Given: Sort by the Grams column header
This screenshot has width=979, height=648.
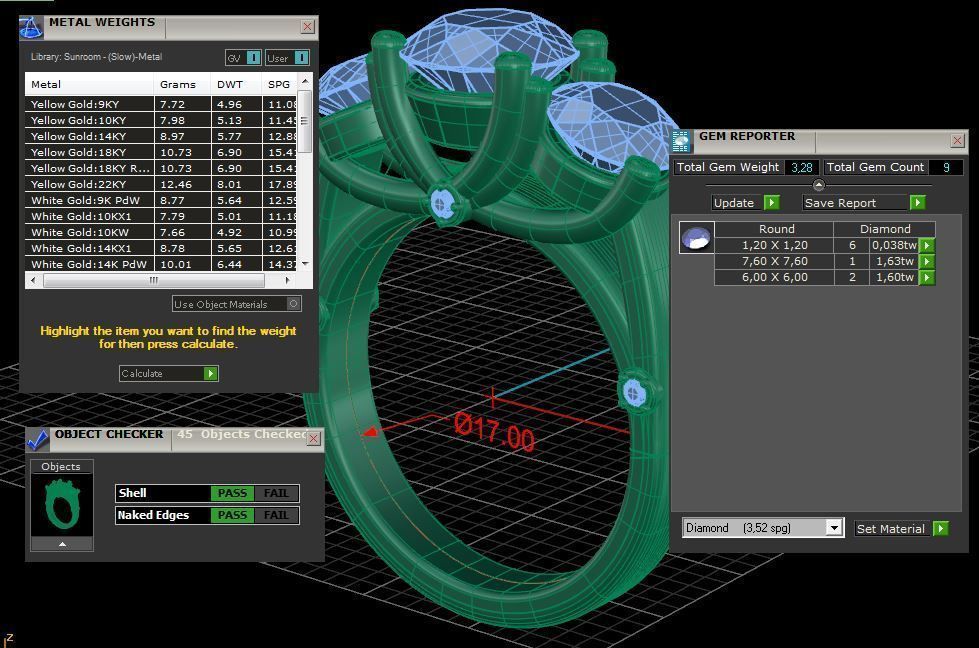Looking at the screenshot, I should [182, 84].
